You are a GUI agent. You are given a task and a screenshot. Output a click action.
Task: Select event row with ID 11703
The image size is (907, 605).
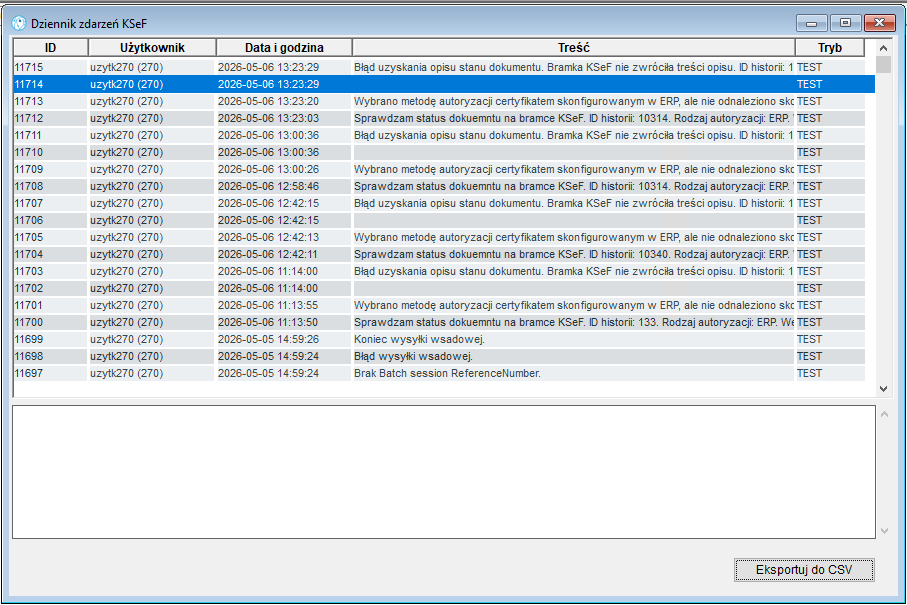pyautogui.click(x=439, y=271)
